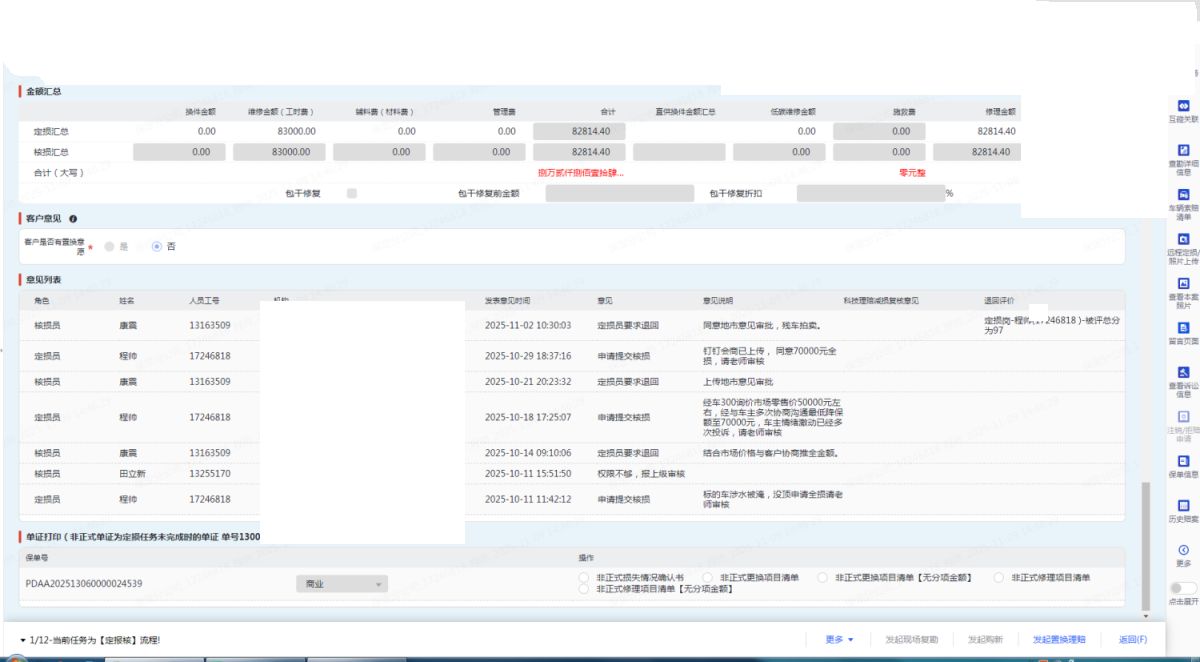Open 查勘详细信息 from the sidebar
The width and height of the screenshot is (1200, 662).
click(x=1183, y=149)
